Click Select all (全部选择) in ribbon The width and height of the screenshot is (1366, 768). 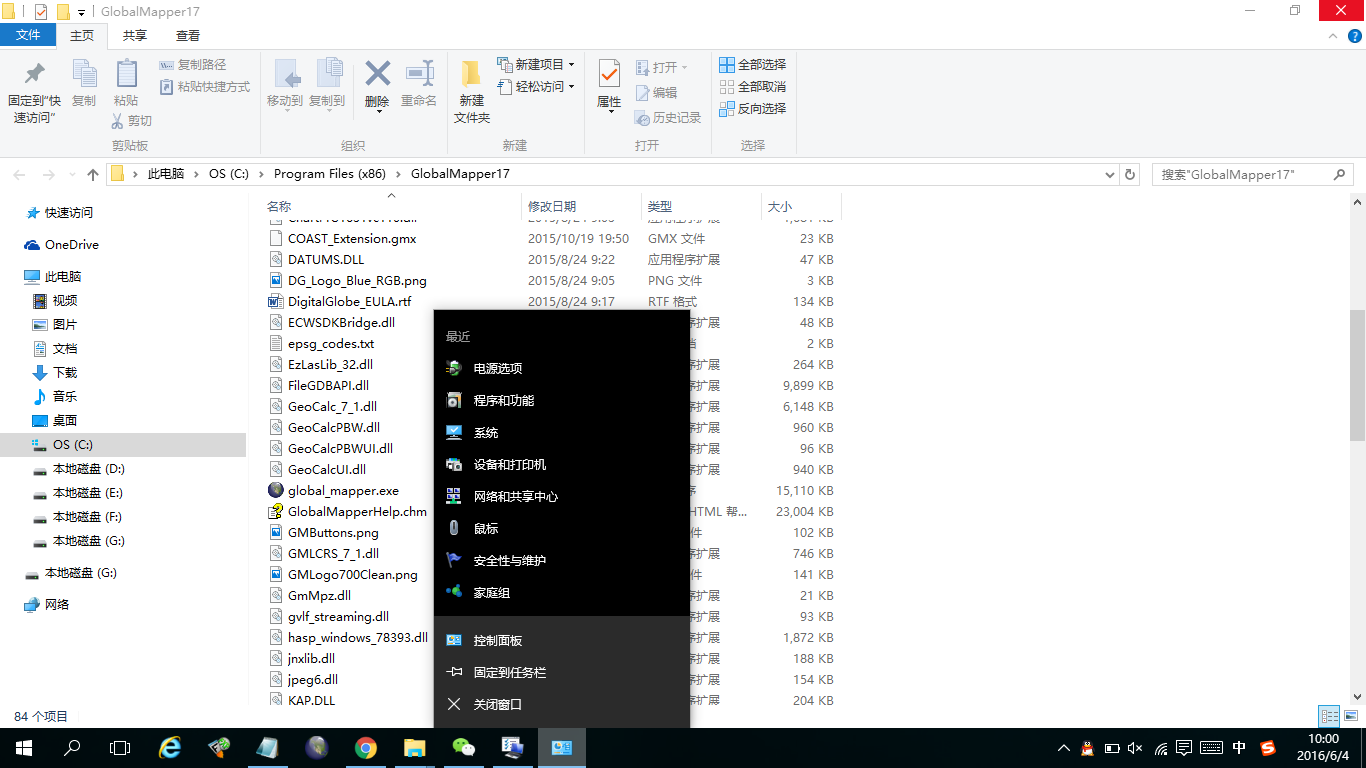(752, 64)
